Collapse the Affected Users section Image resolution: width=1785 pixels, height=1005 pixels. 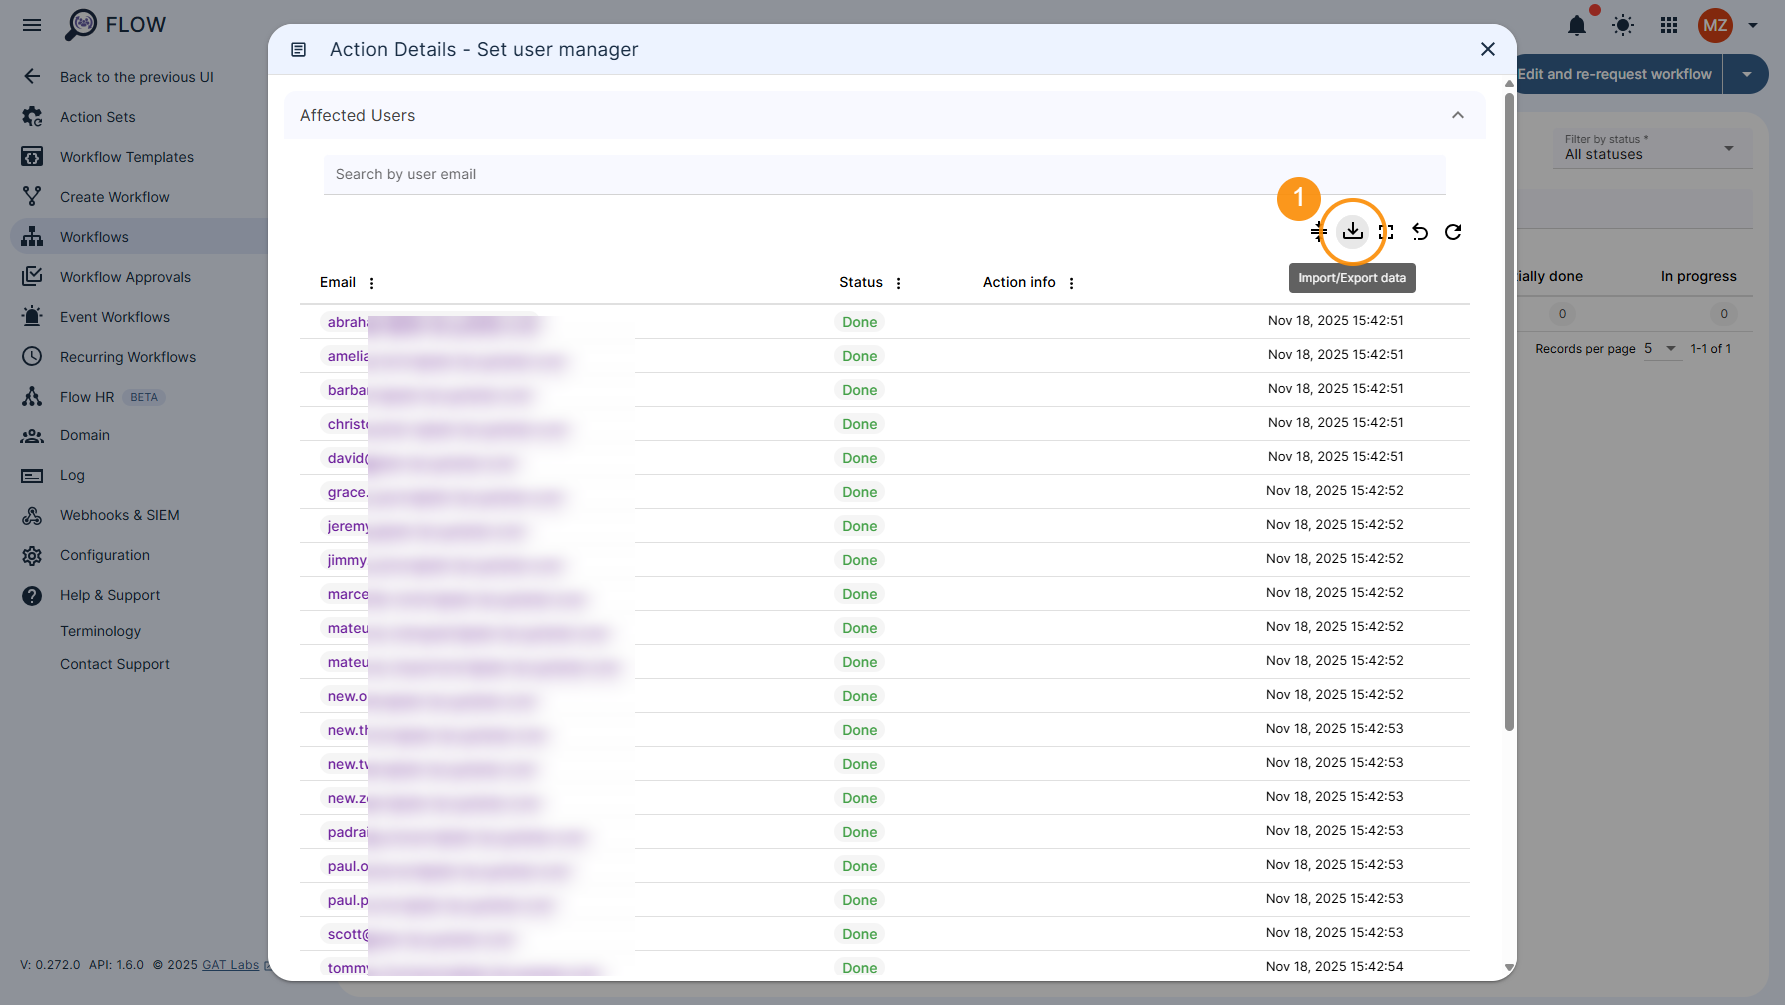[1457, 115]
